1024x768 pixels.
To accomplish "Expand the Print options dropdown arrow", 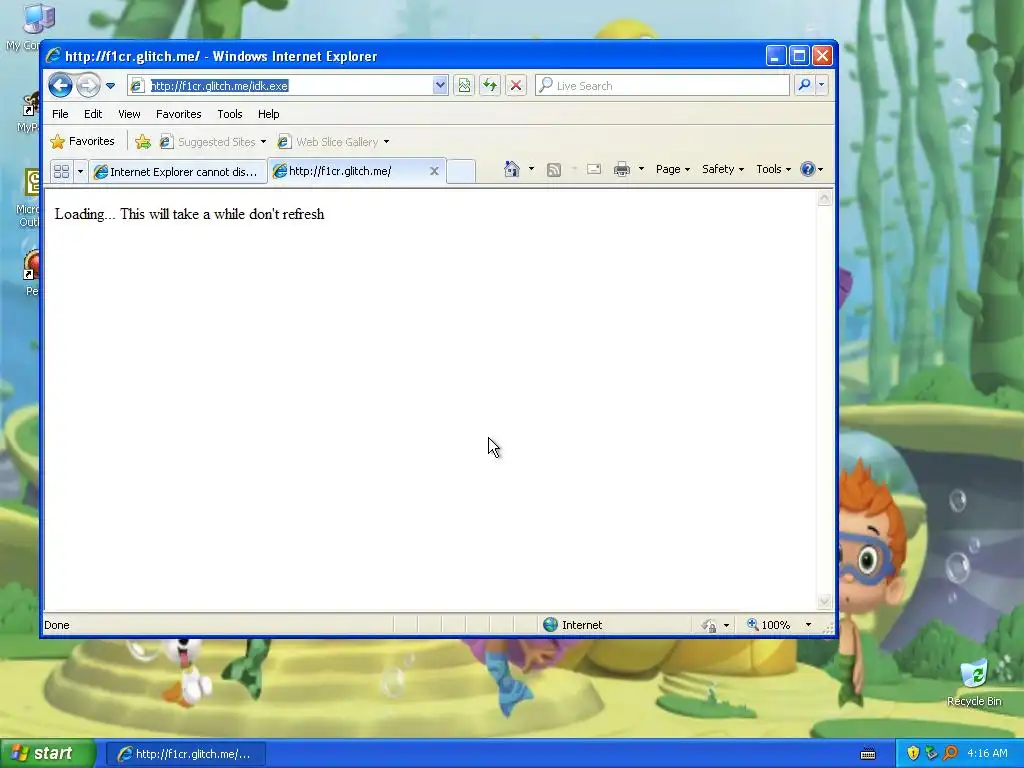I will [641, 169].
